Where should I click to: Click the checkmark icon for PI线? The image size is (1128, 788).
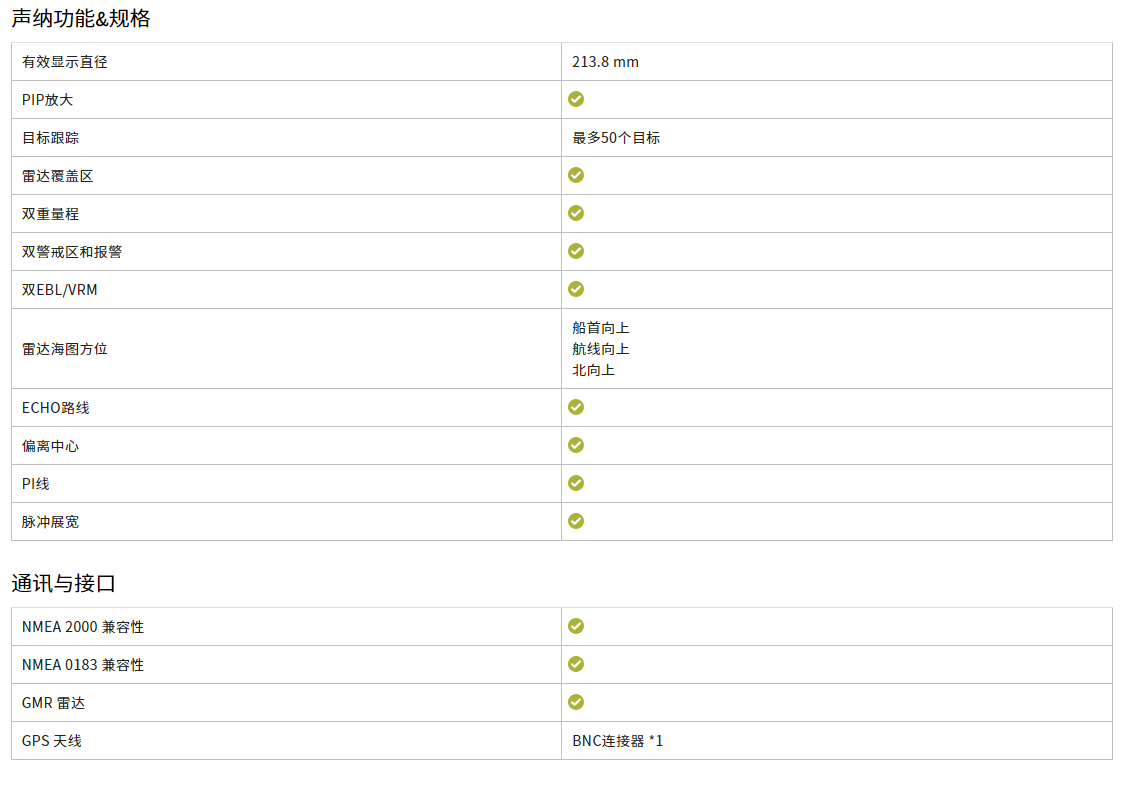coord(576,484)
